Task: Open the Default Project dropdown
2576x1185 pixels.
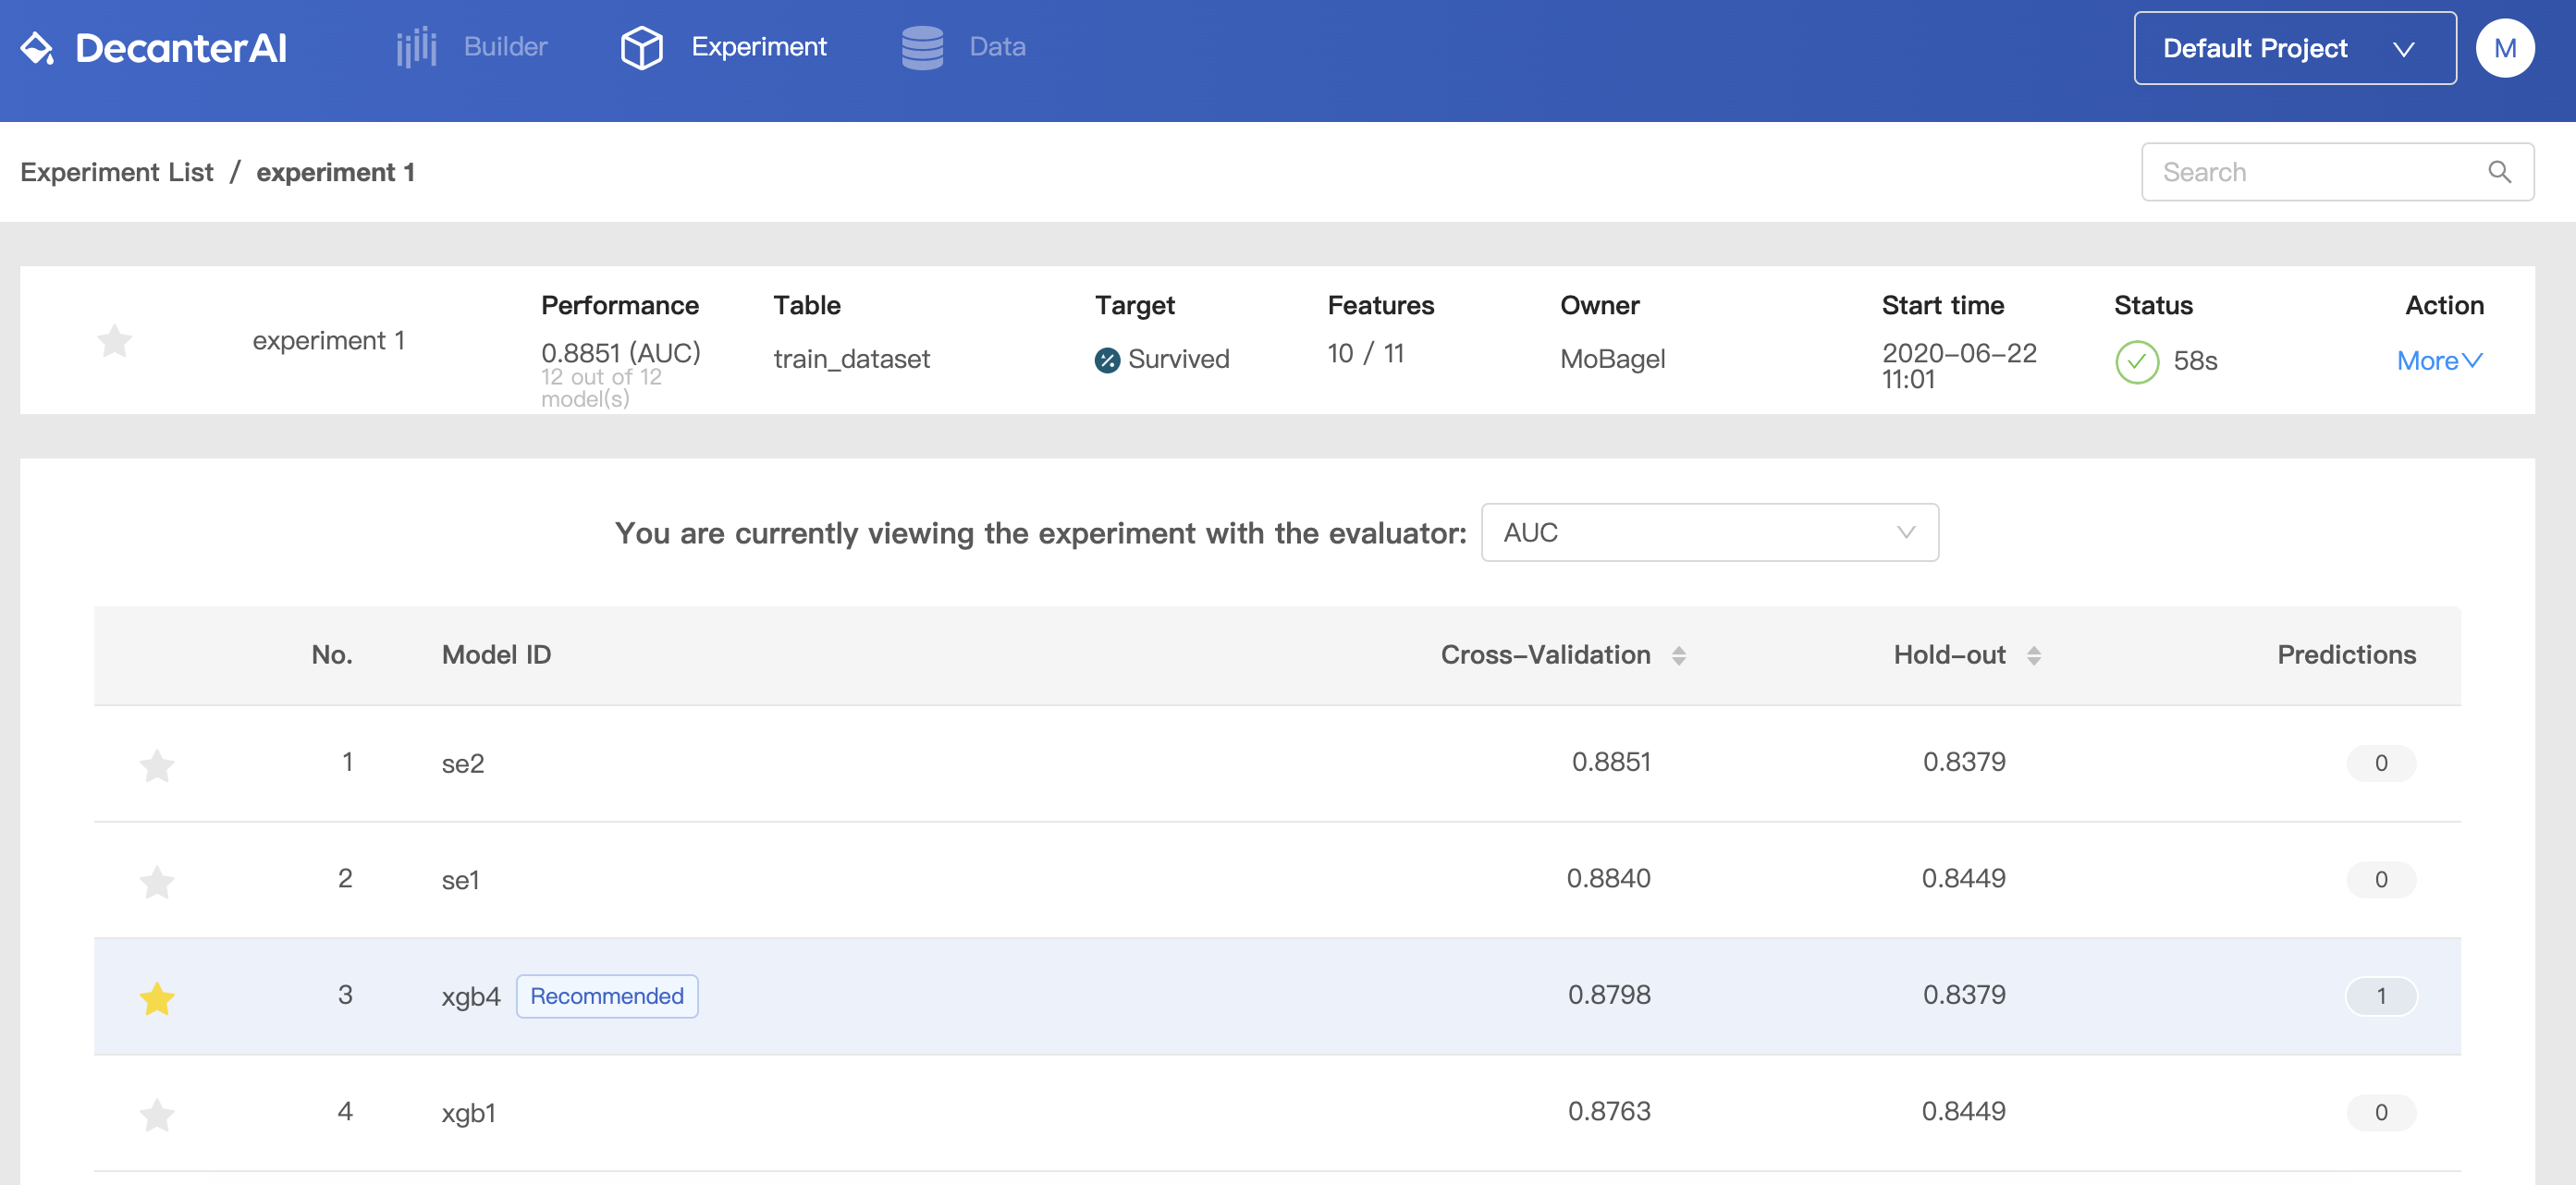Action: pyautogui.click(x=2294, y=48)
